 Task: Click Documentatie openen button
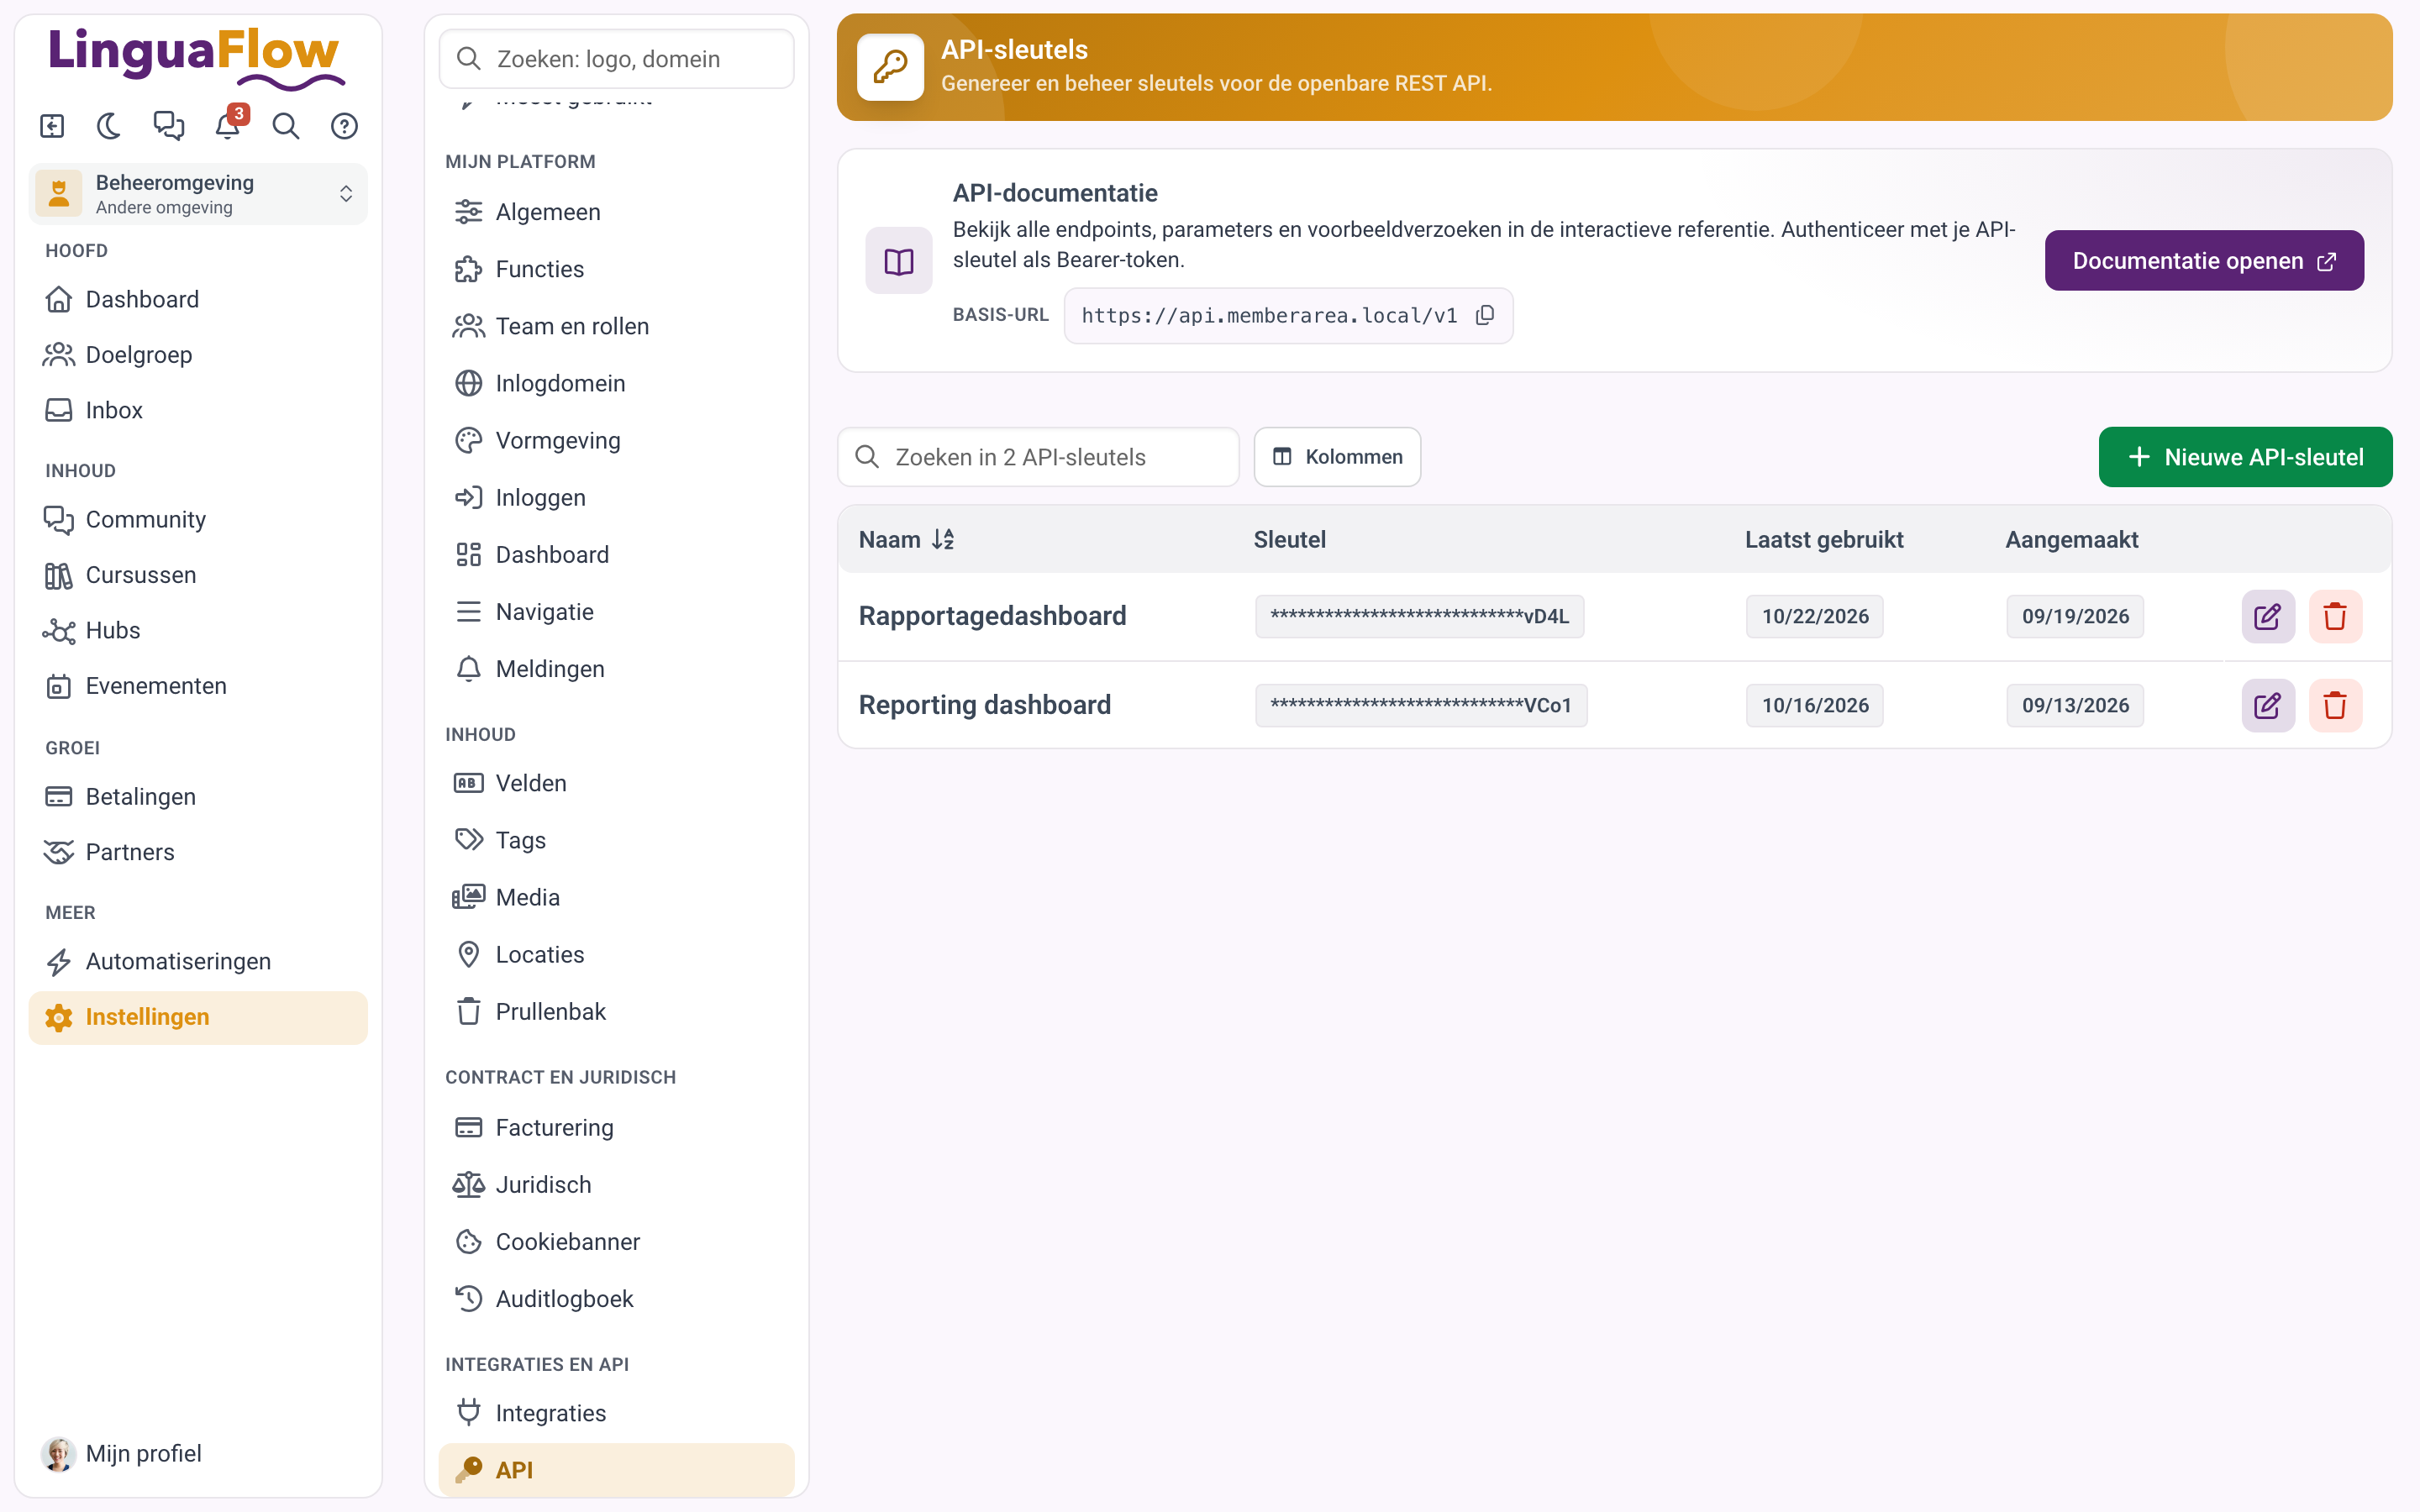[2204, 261]
